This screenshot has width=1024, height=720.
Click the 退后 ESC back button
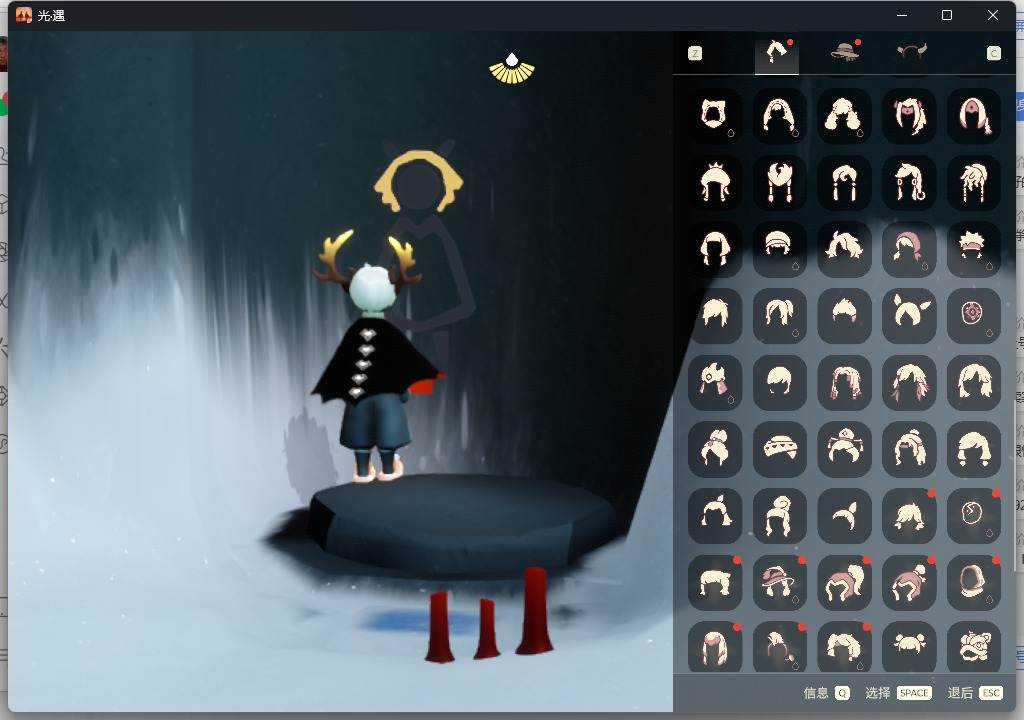pos(975,693)
